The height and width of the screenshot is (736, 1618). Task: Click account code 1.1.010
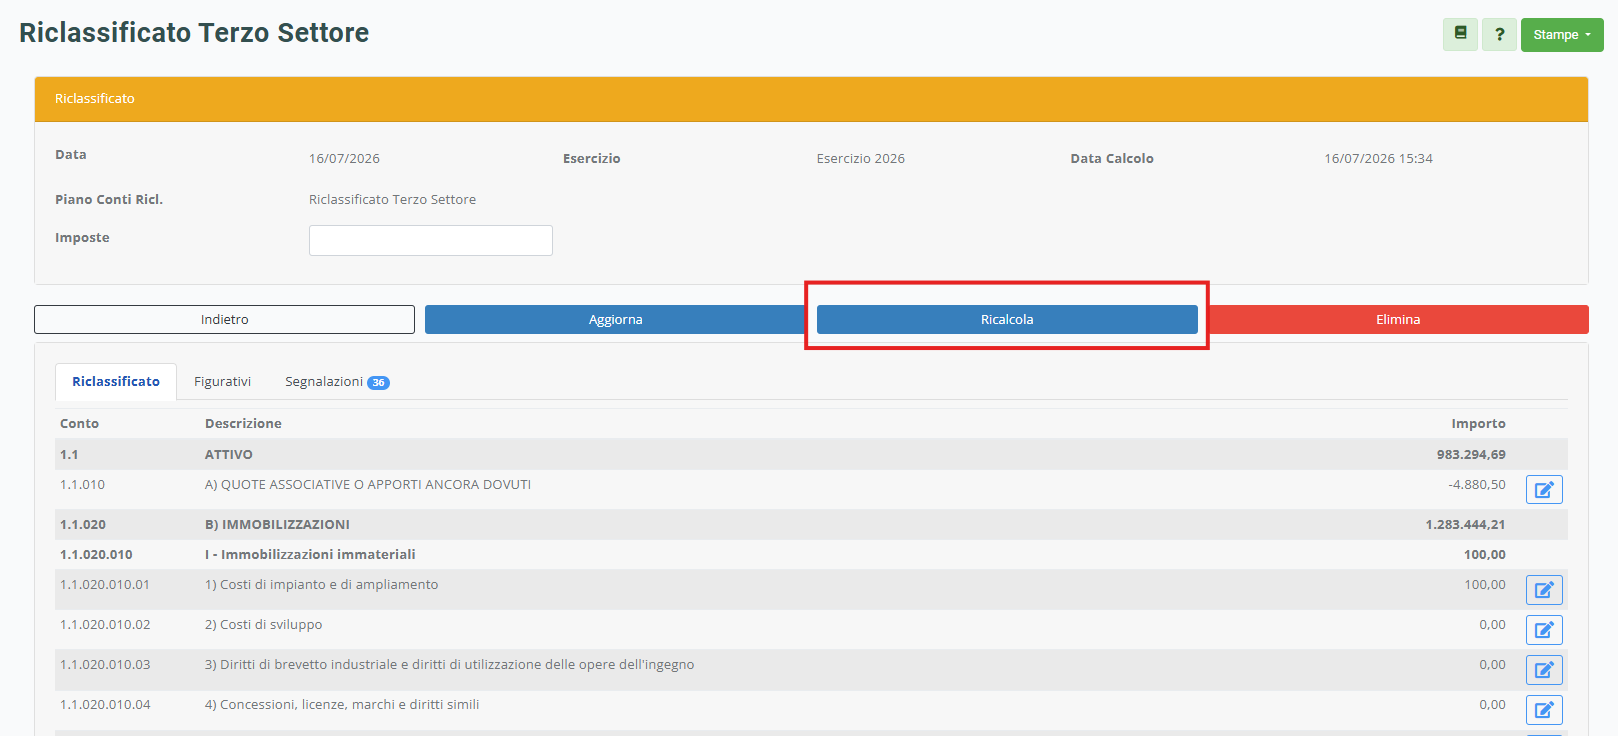click(x=82, y=484)
